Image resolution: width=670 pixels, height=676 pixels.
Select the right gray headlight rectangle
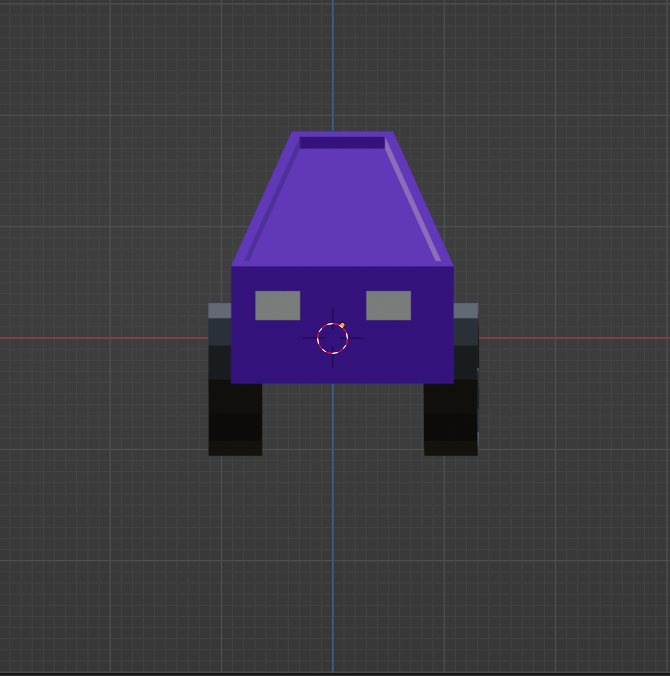(388, 306)
